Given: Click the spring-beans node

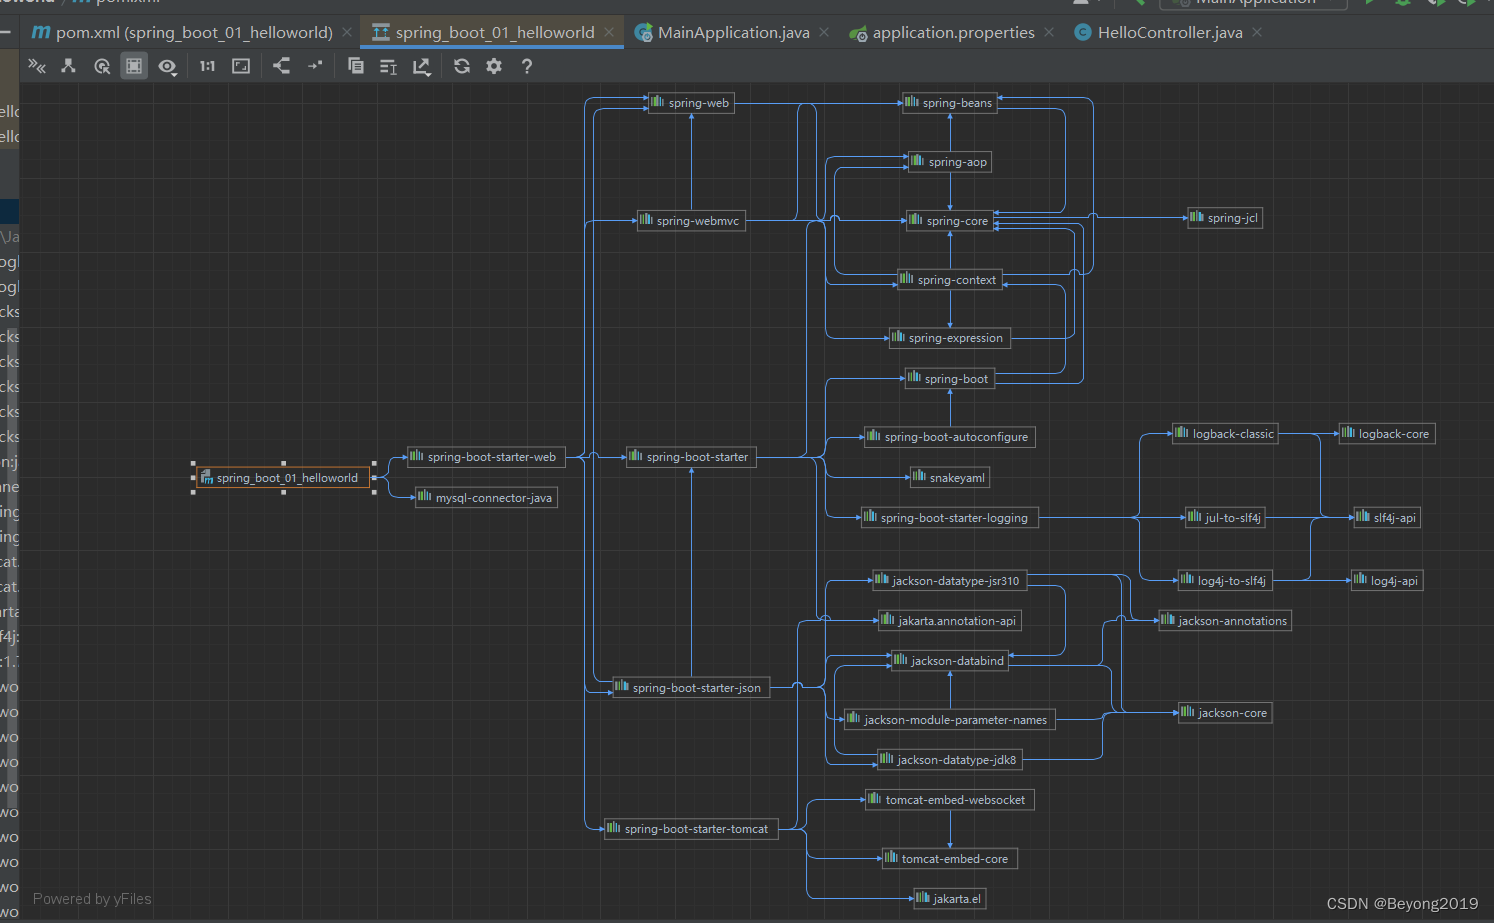Looking at the screenshot, I should pyautogui.click(x=950, y=103).
